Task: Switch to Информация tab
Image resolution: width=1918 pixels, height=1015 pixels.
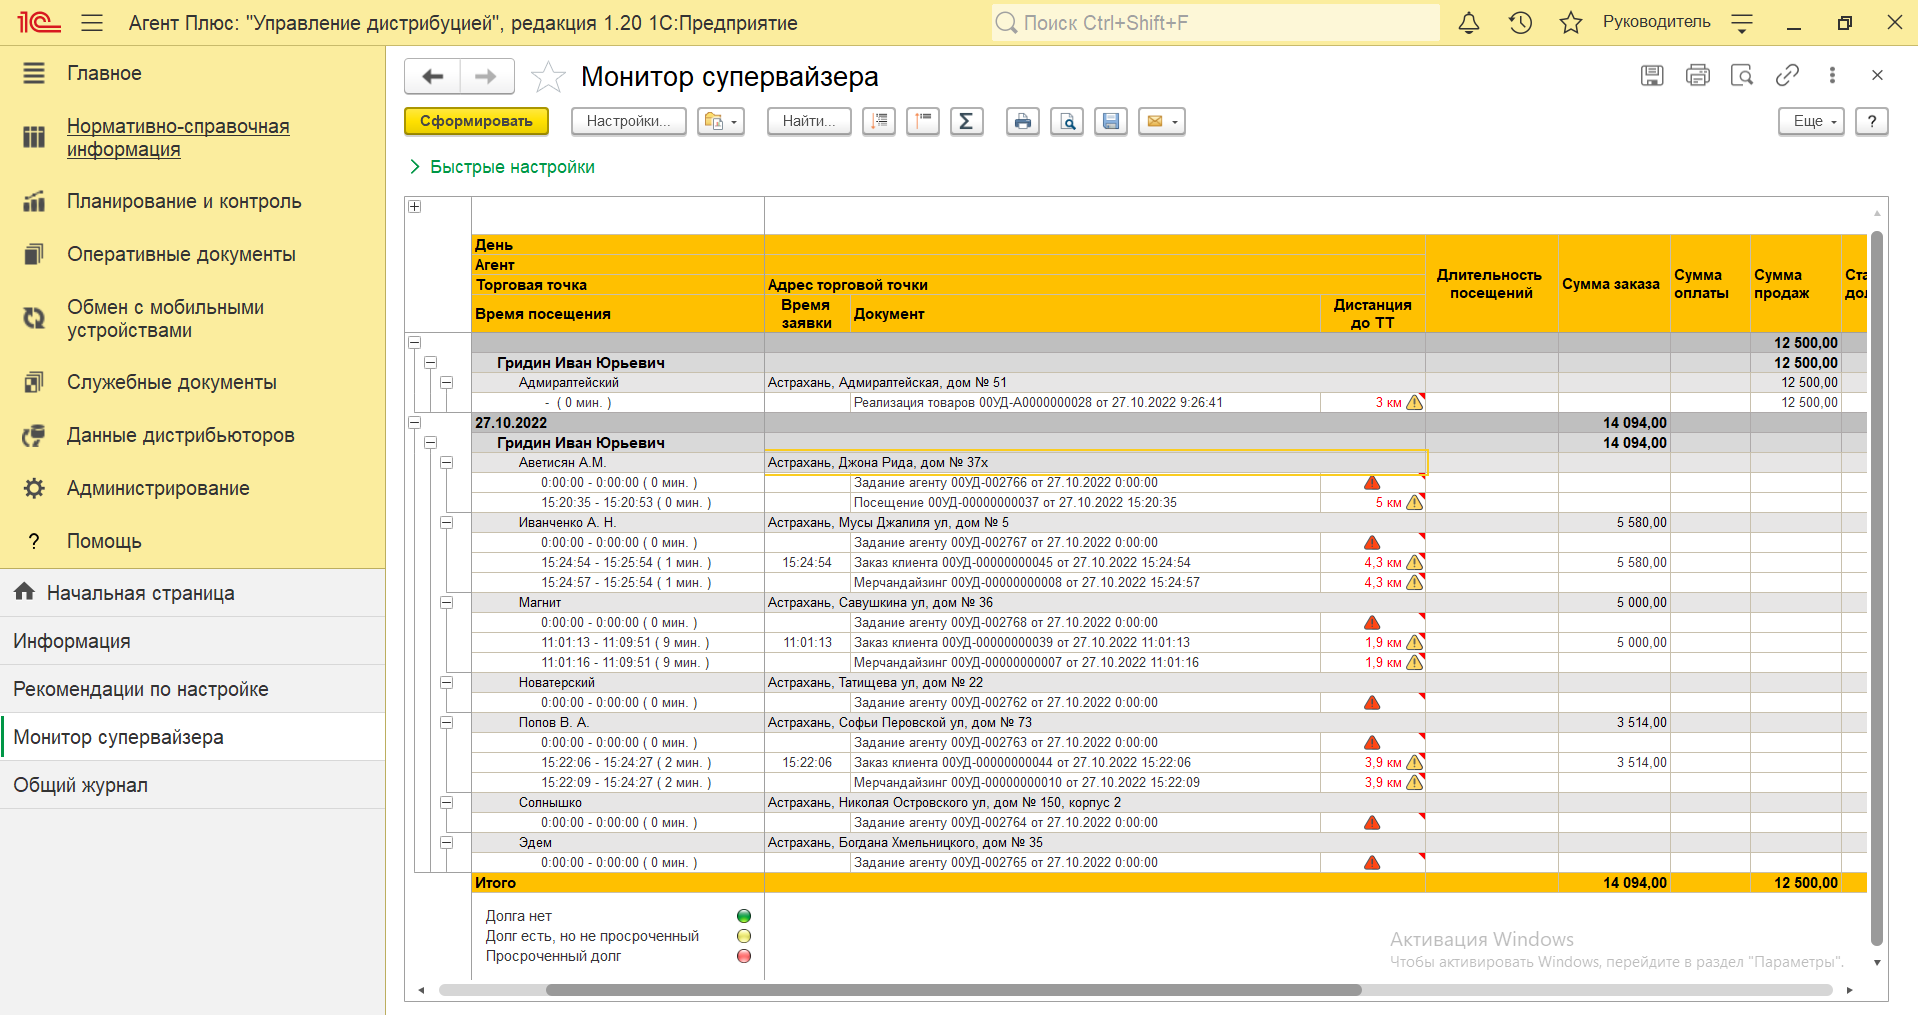Action: (192, 641)
